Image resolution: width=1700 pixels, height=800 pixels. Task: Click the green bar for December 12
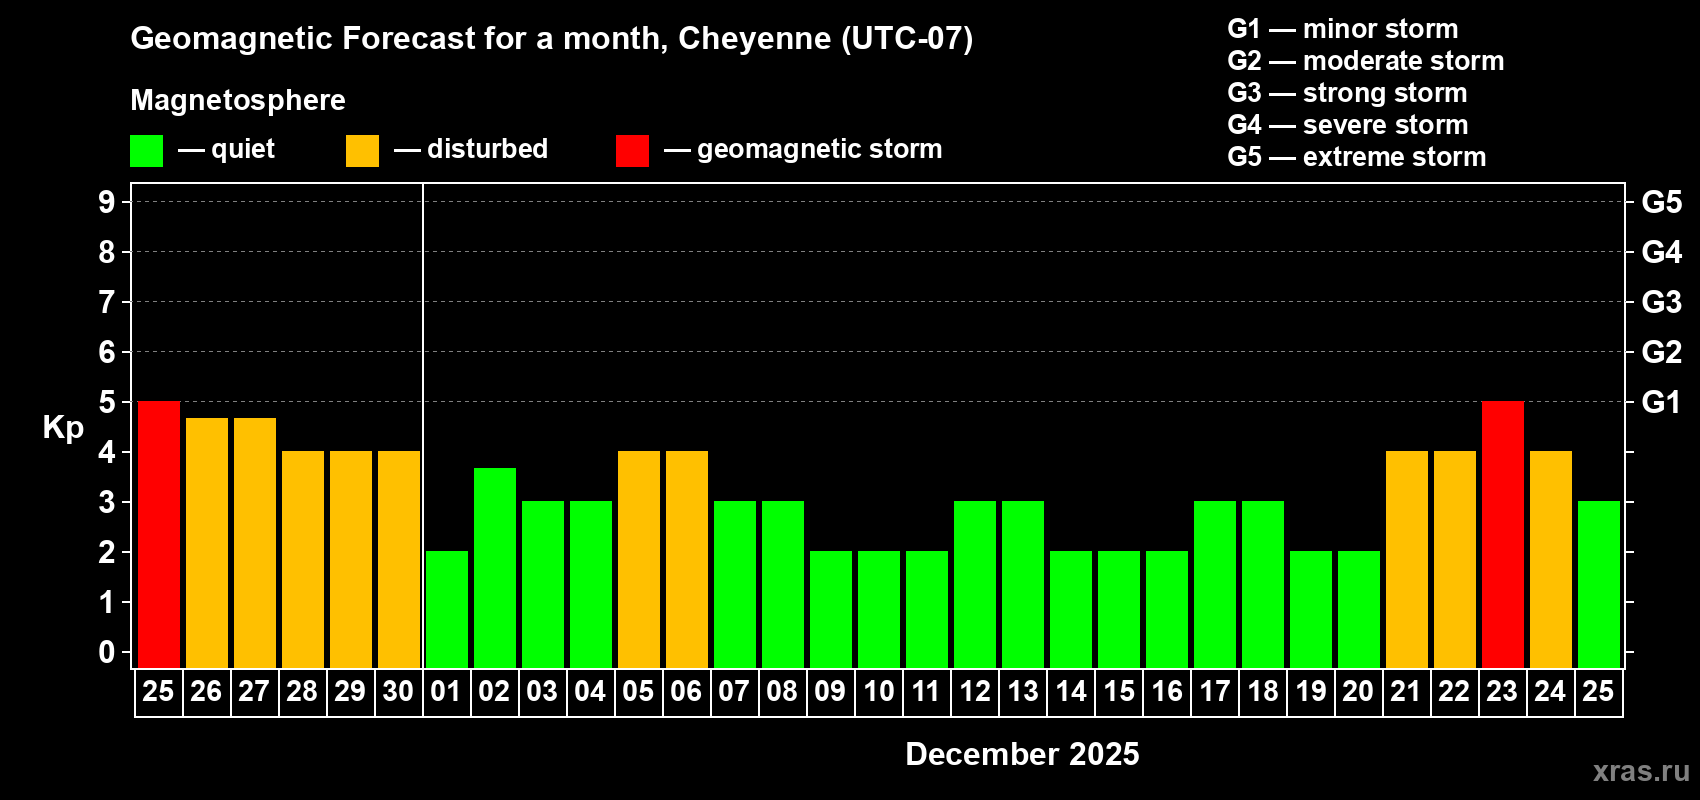pos(975,584)
